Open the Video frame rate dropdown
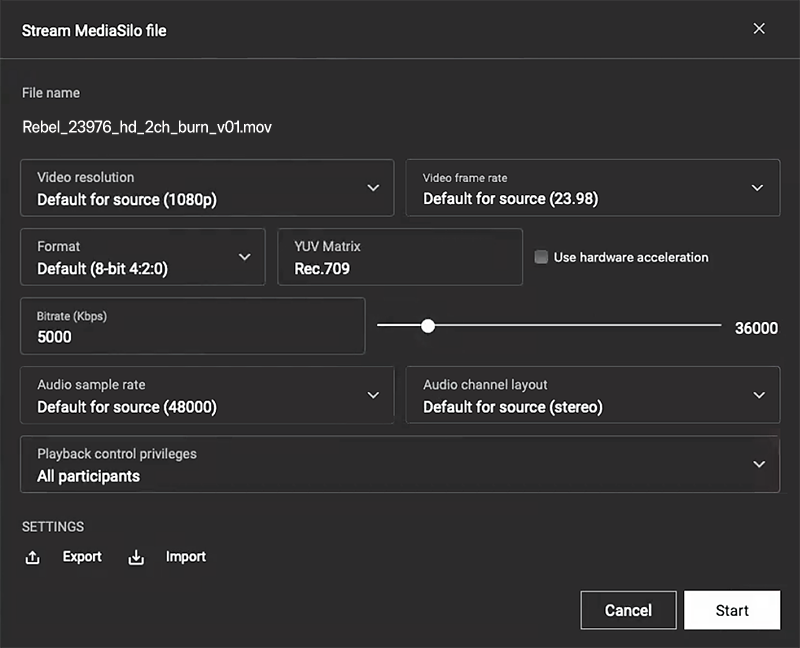The image size is (800, 648). coord(592,188)
